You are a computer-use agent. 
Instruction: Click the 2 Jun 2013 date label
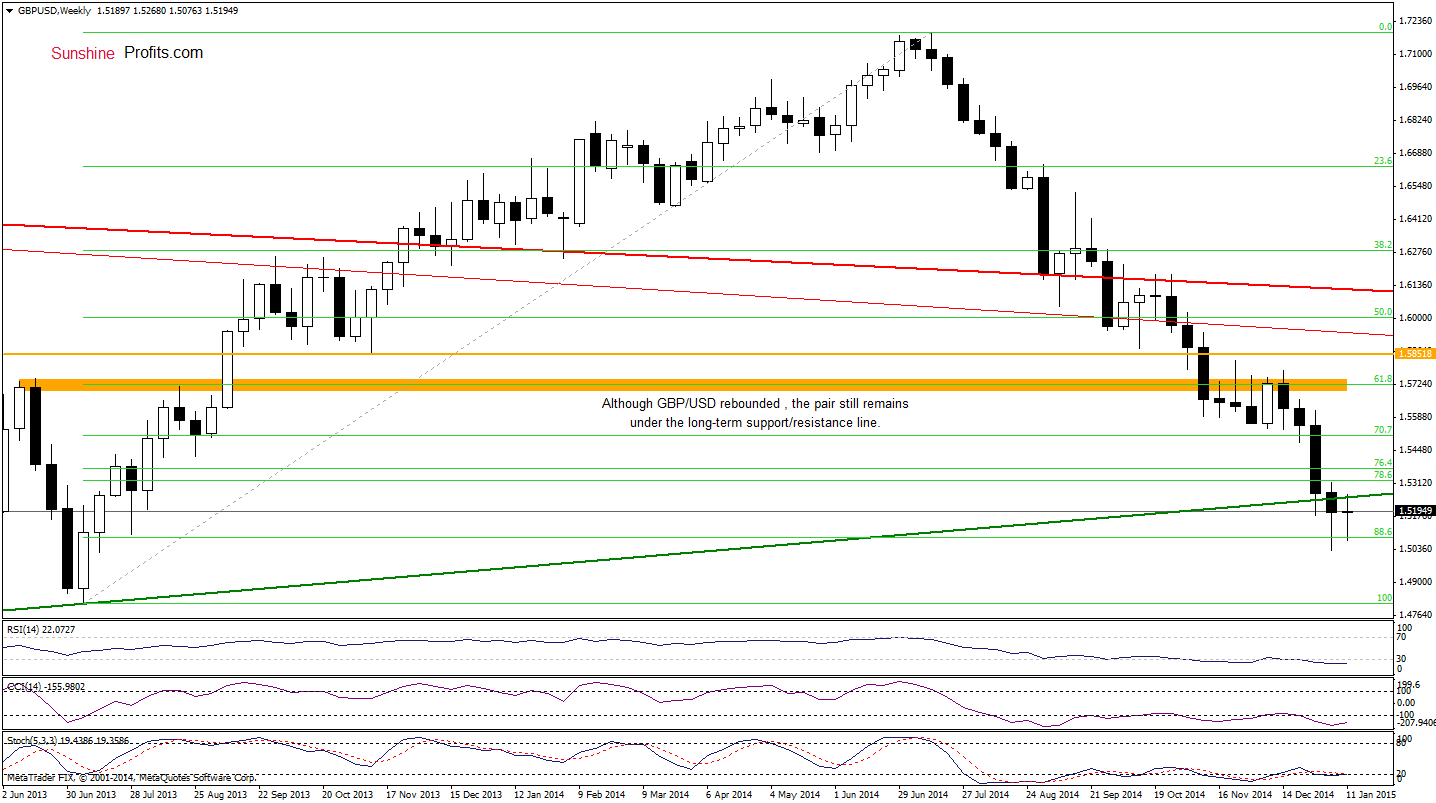click(x=25, y=795)
